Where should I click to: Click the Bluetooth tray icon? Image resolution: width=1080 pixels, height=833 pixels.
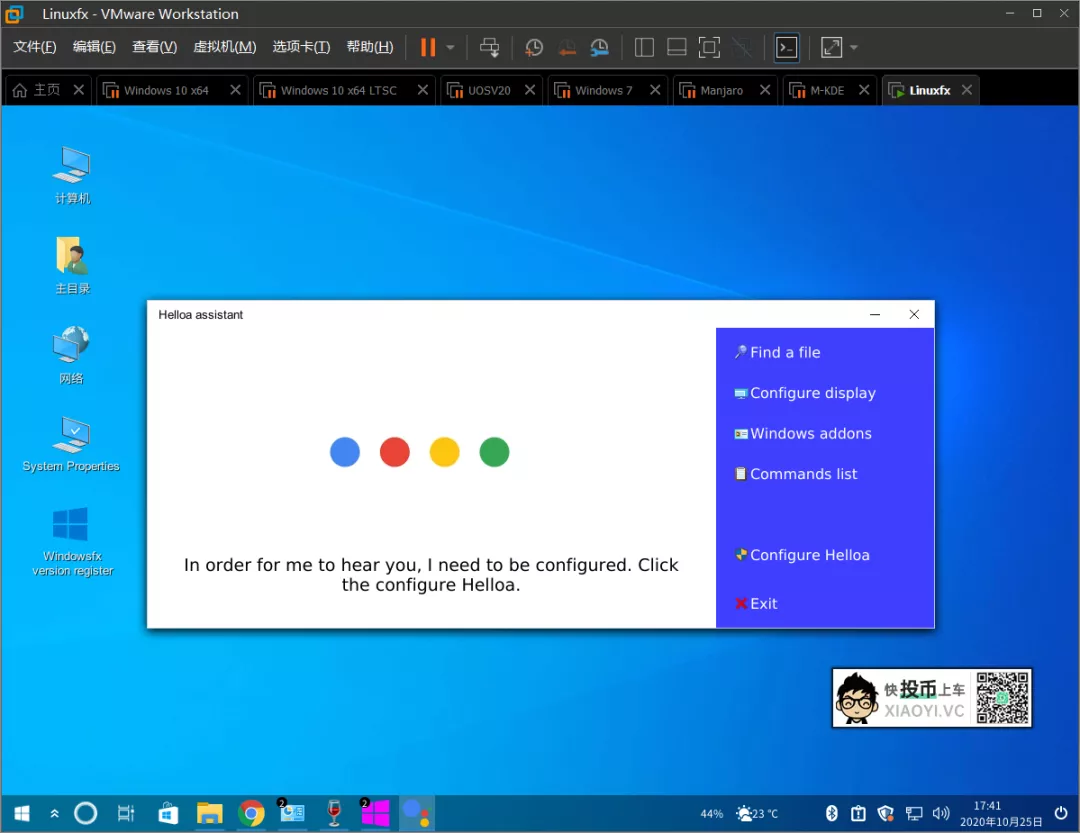[x=831, y=813]
